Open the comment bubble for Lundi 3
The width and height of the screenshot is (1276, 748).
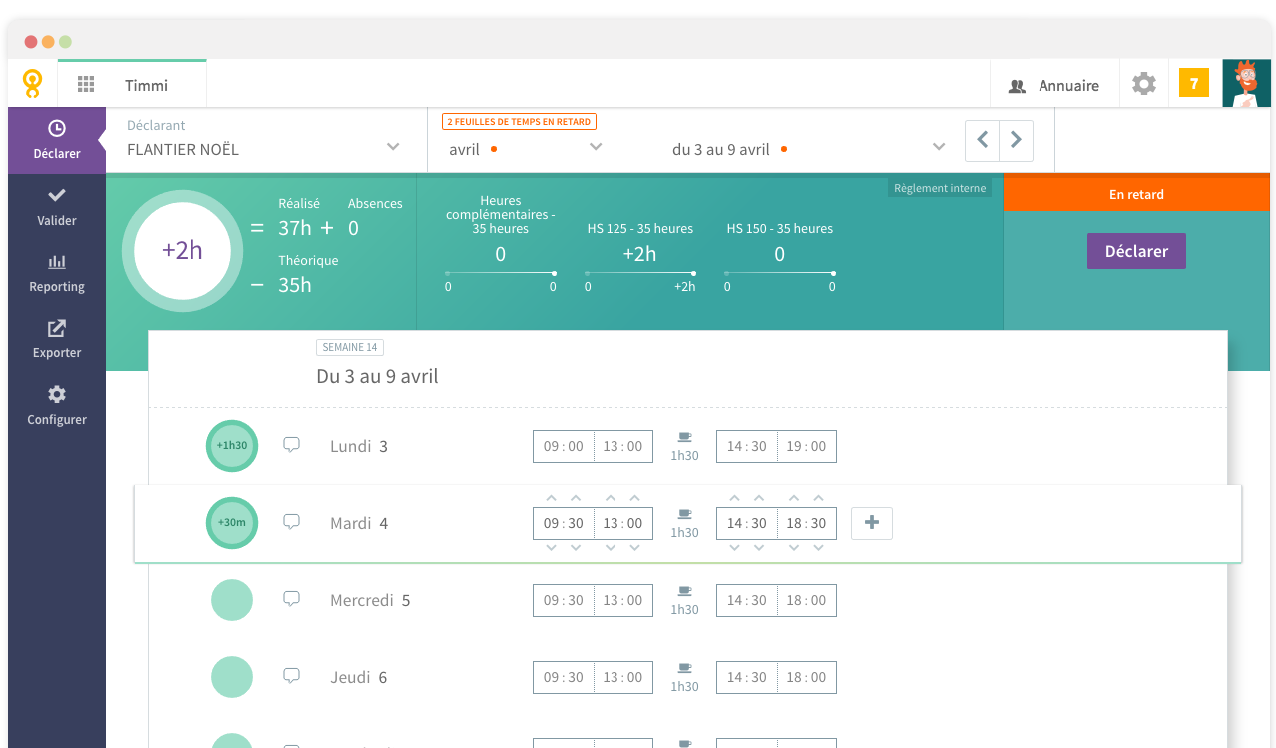click(x=292, y=445)
